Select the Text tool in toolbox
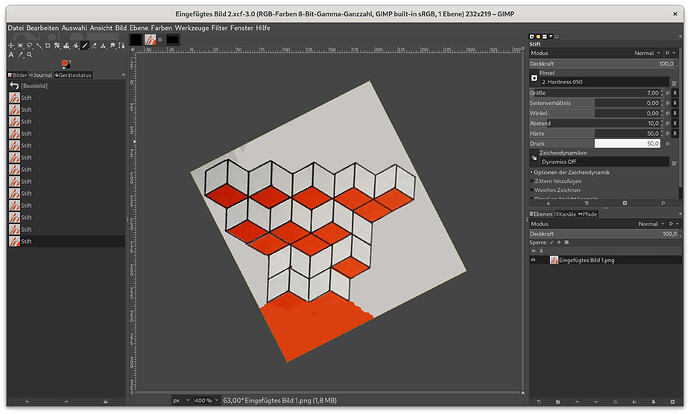This screenshot has width=690, height=414. pos(11,55)
